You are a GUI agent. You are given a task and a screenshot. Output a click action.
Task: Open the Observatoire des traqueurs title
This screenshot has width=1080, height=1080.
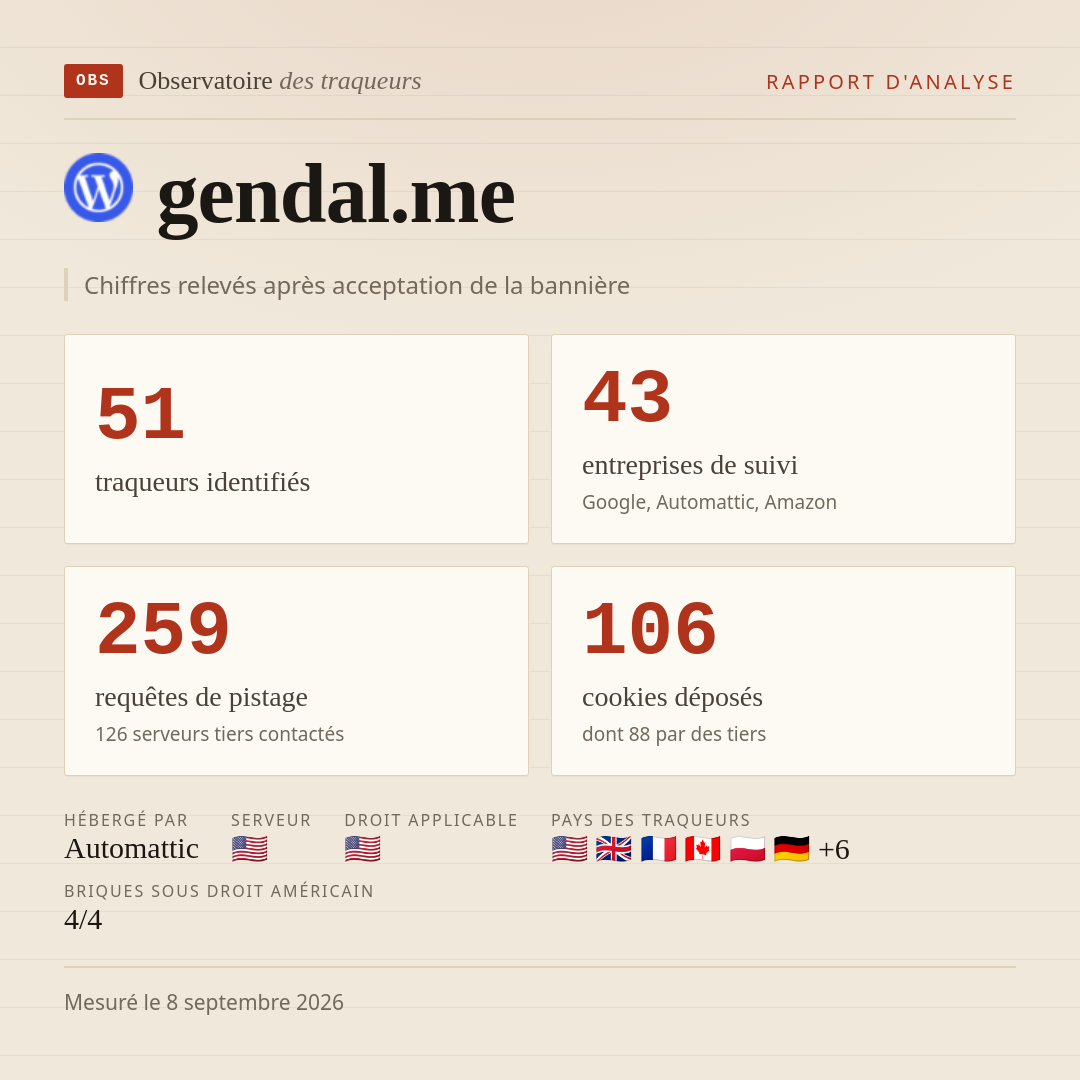coord(280,81)
